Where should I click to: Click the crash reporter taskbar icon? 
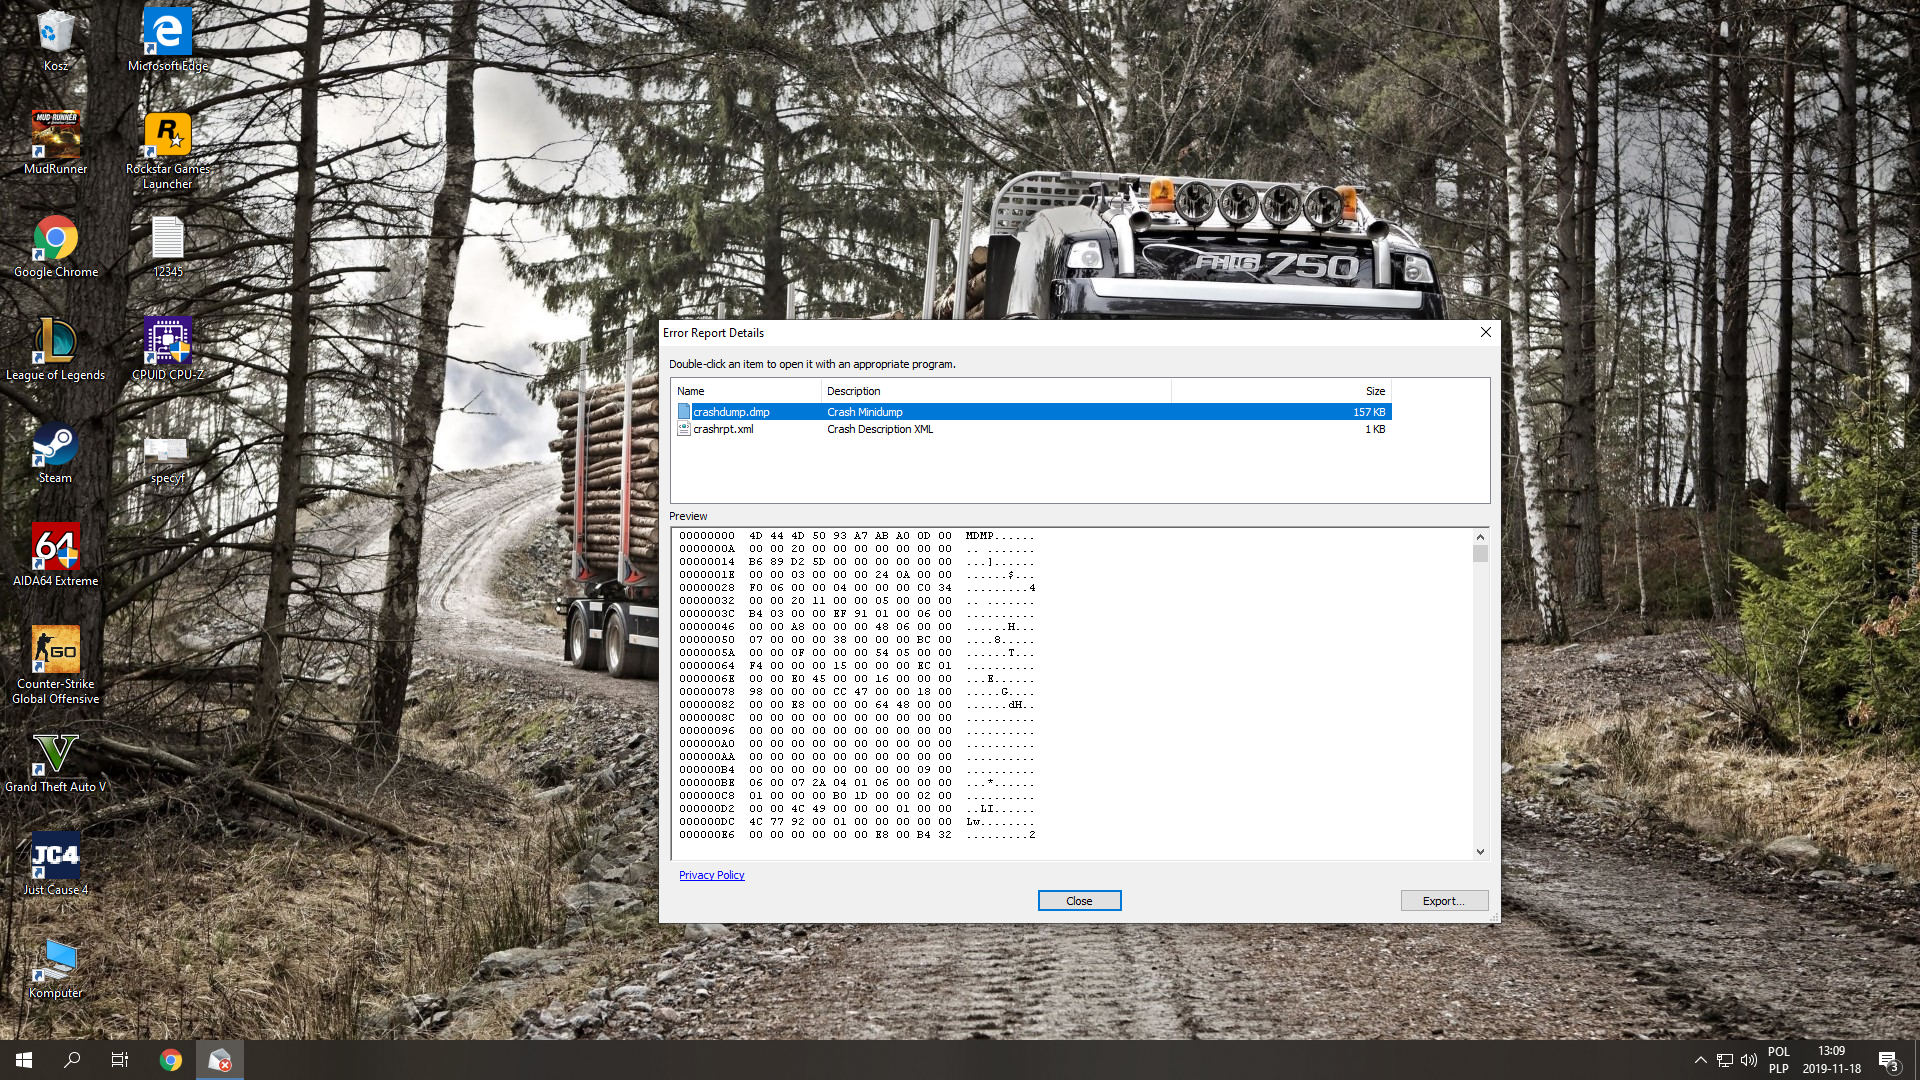220,1060
